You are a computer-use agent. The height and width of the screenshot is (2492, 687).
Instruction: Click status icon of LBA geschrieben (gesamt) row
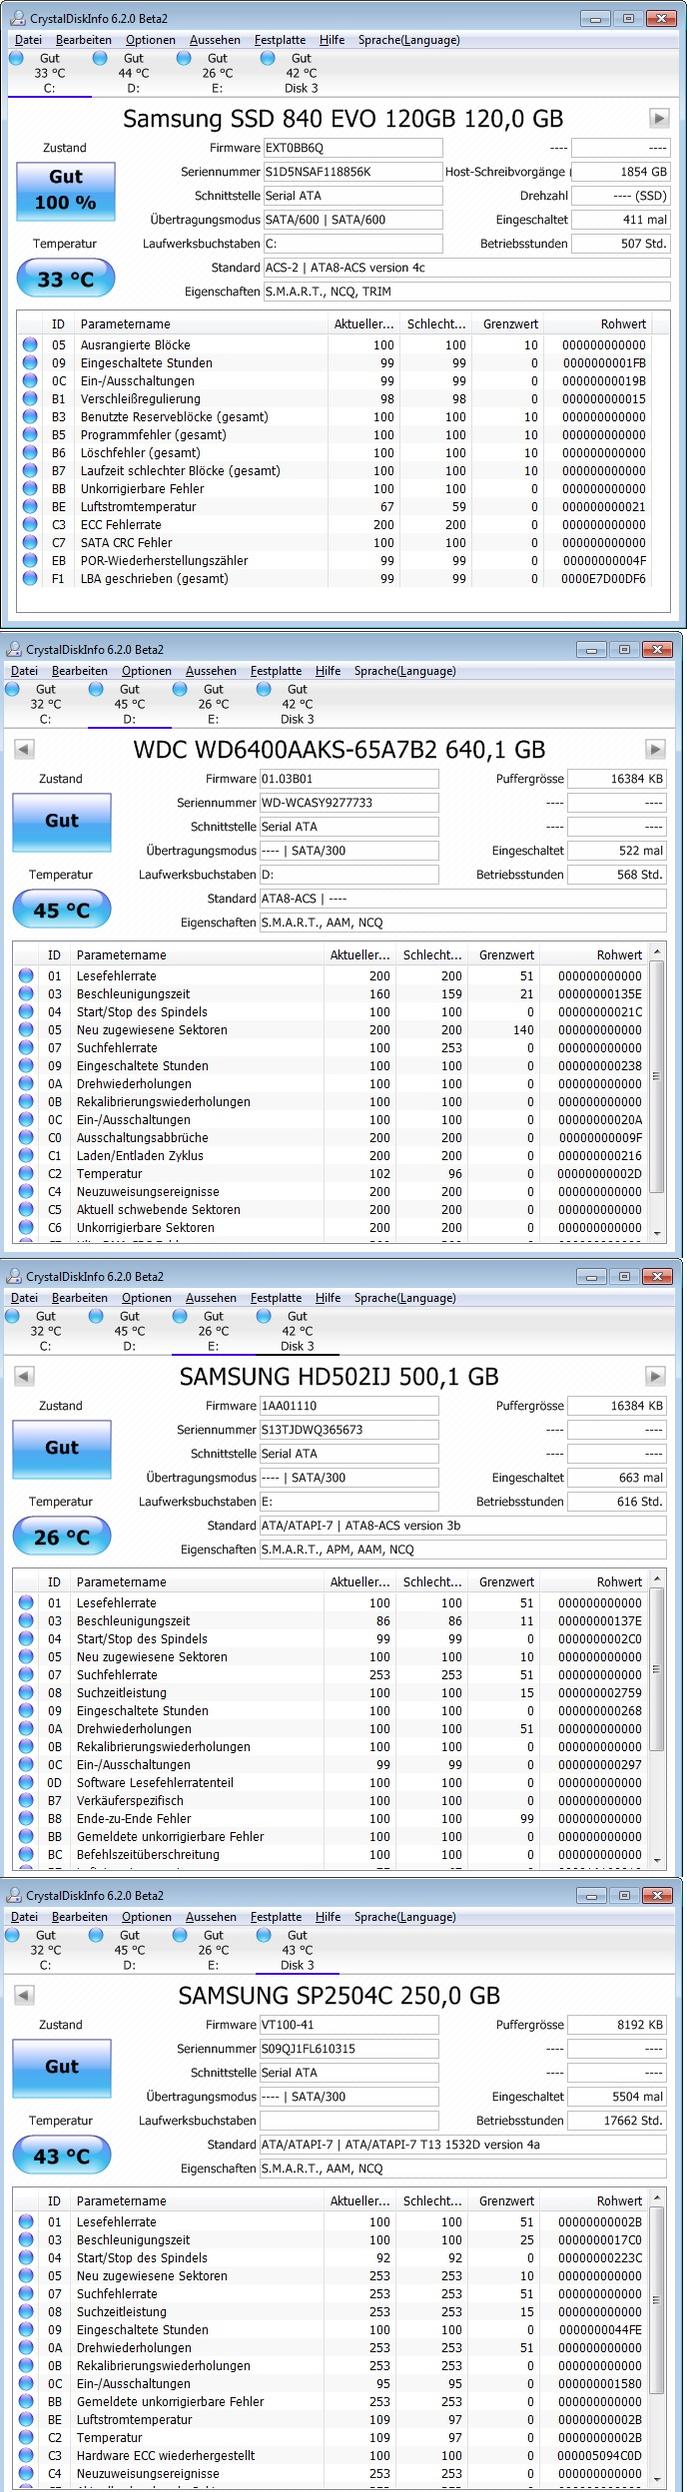point(30,579)
